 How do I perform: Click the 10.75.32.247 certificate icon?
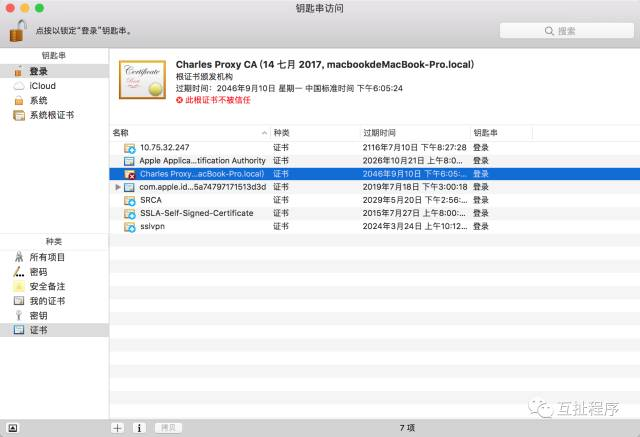click(130, 148)
